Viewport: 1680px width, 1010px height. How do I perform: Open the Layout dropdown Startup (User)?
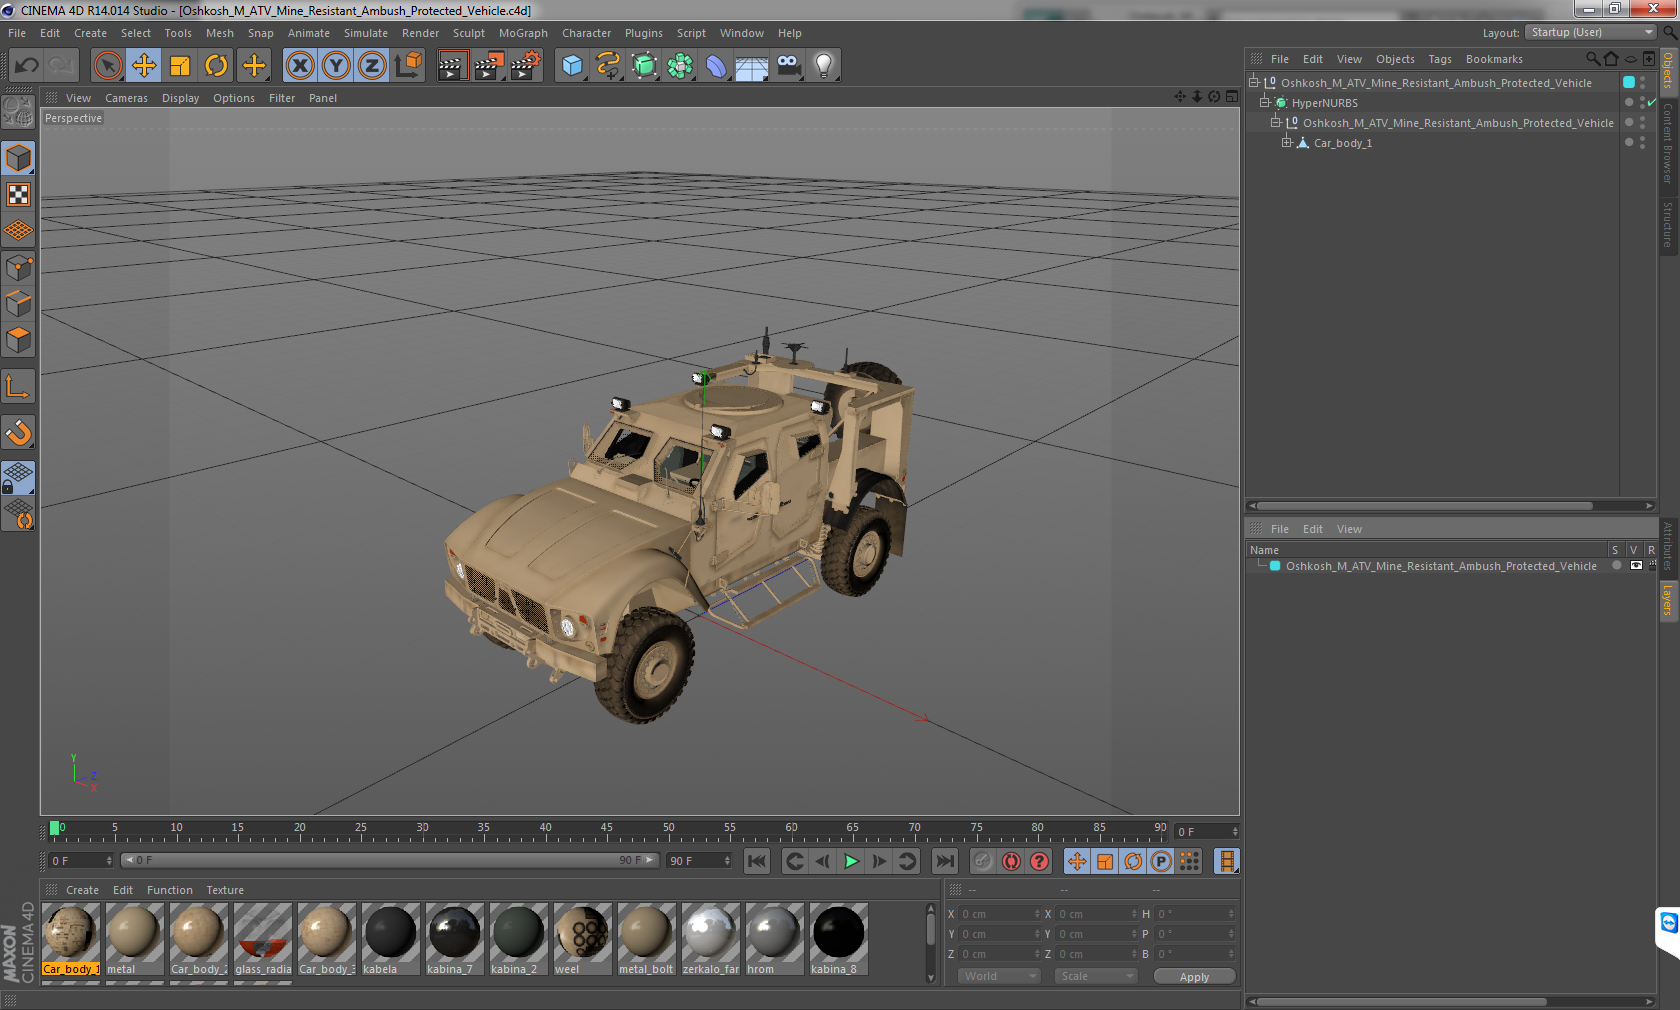(1591, 33)
